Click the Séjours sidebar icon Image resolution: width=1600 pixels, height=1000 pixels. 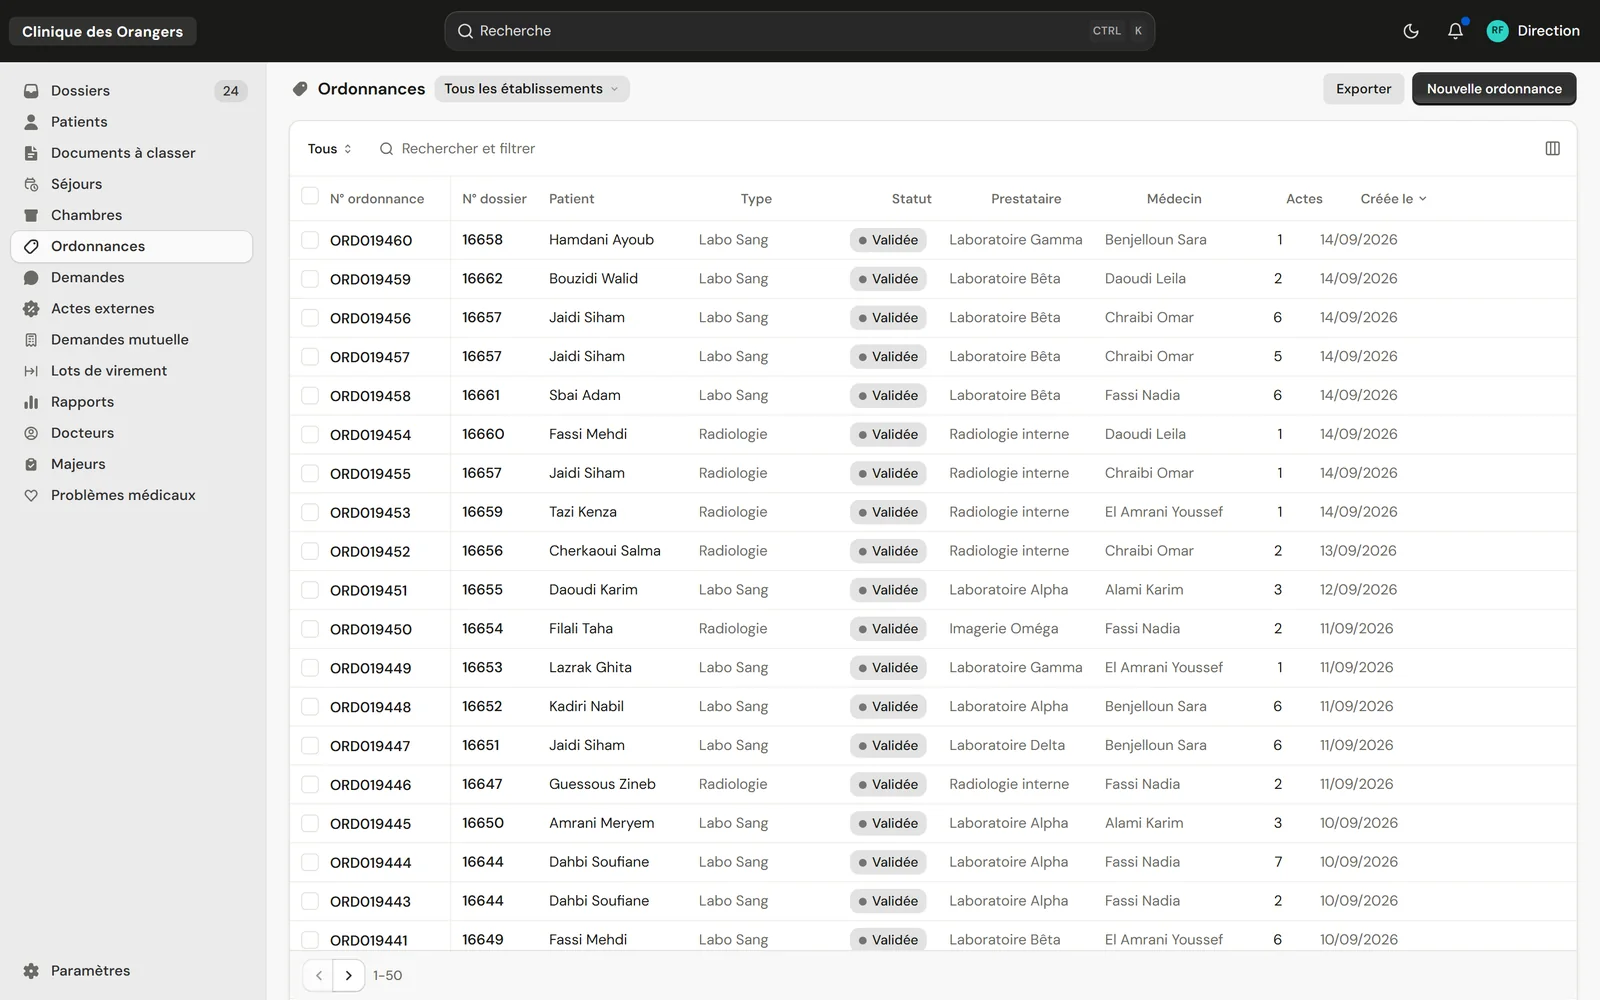pos(31,184)
